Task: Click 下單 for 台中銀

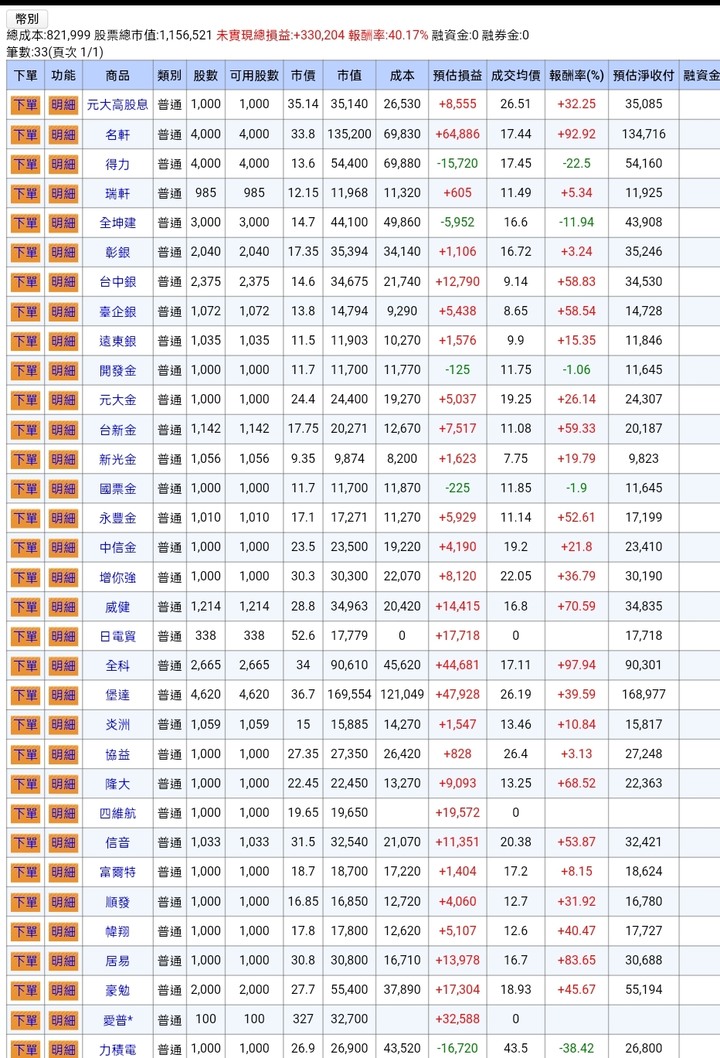Action: coord(26,282)
